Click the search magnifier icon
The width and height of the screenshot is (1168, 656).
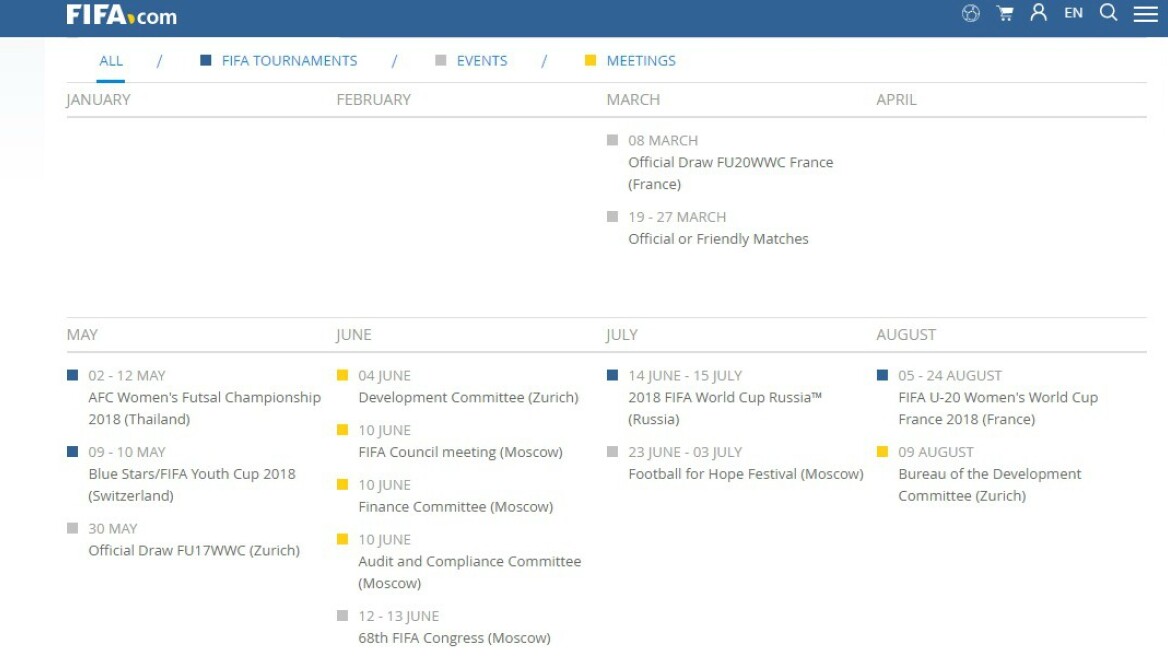[1108, 13]
